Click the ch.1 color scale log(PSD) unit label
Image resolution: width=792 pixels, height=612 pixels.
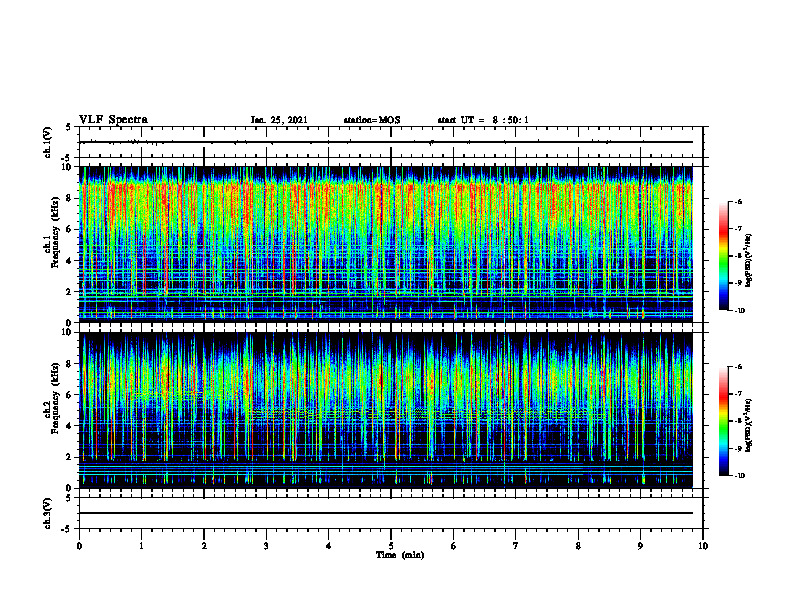(x=749, y=260)
